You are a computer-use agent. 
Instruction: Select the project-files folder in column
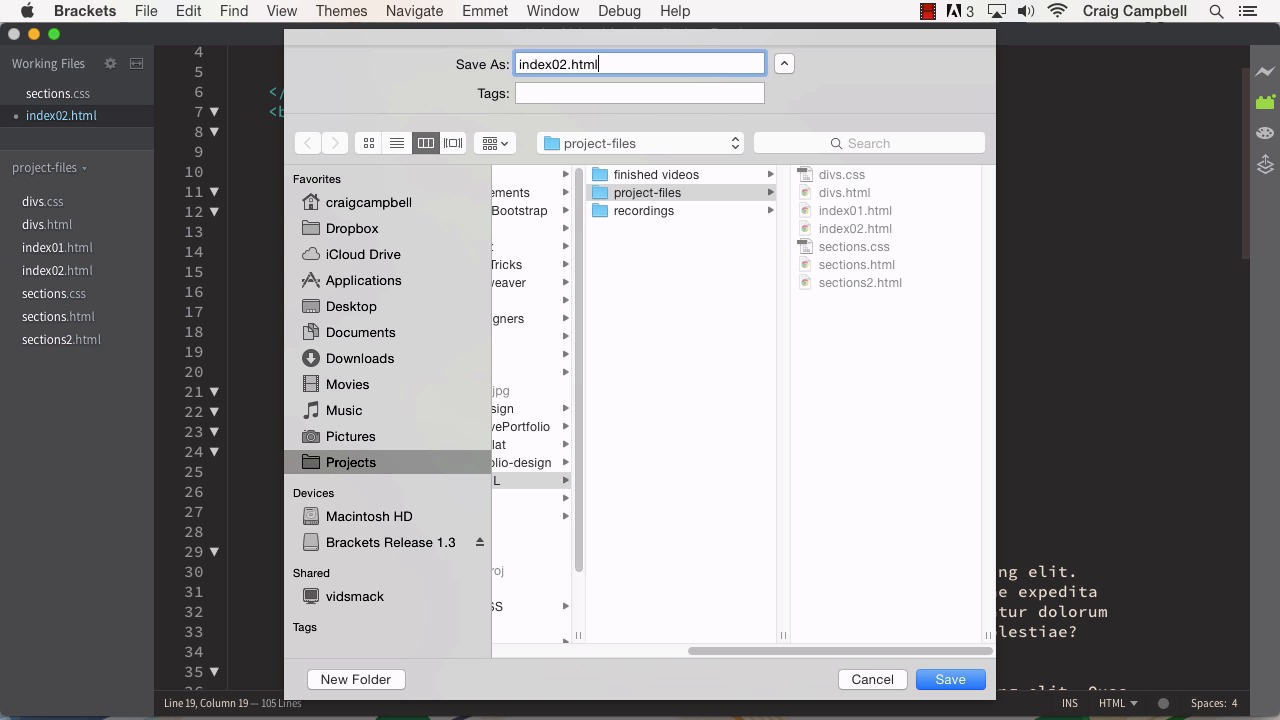(682, 192)
